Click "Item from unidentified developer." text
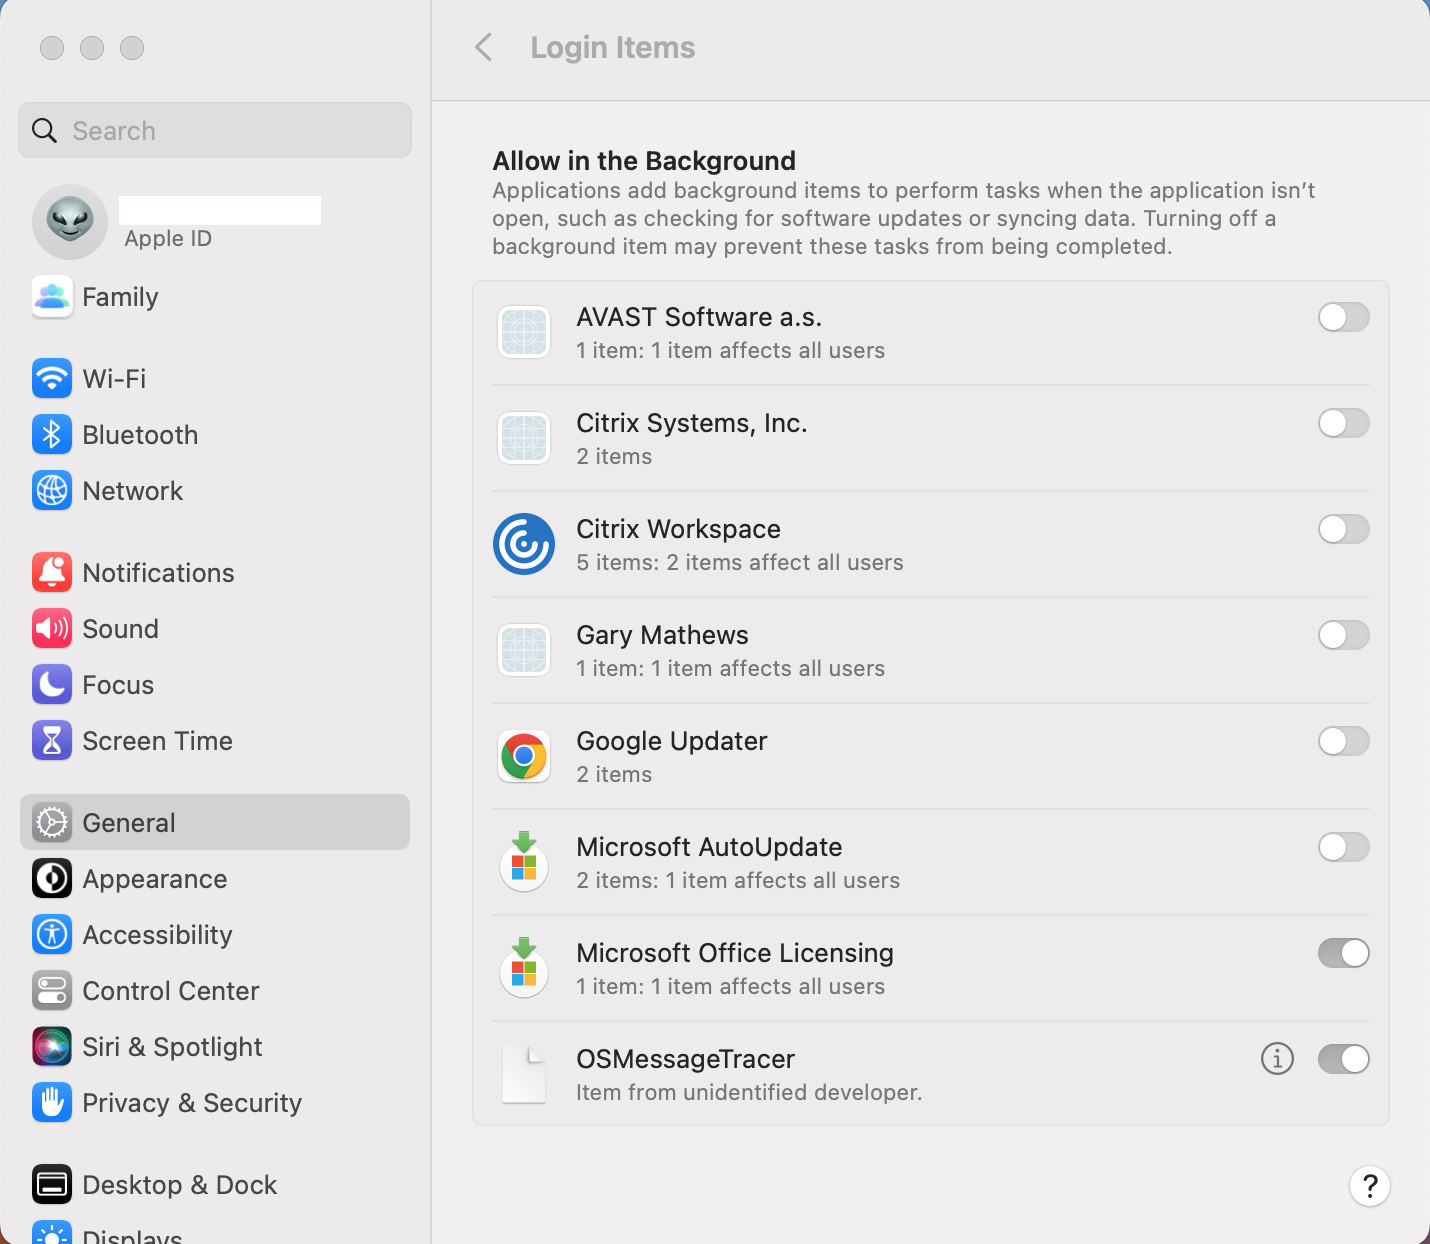 pyautogui.click(x=749, y=1092)
